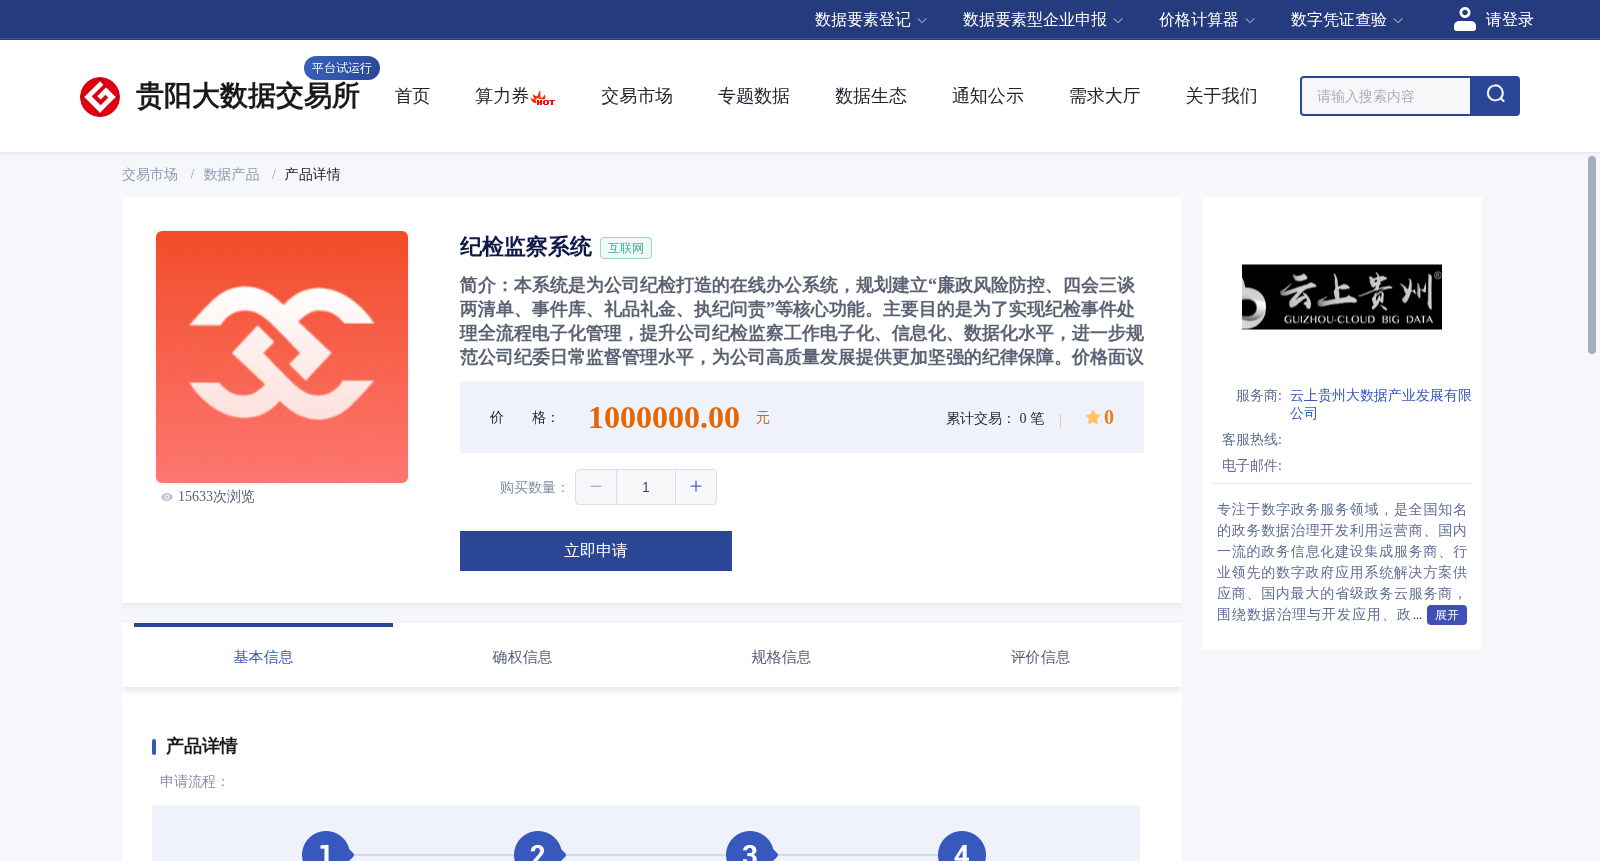Switch to the 评价信息 tab

coord(1040,657)
